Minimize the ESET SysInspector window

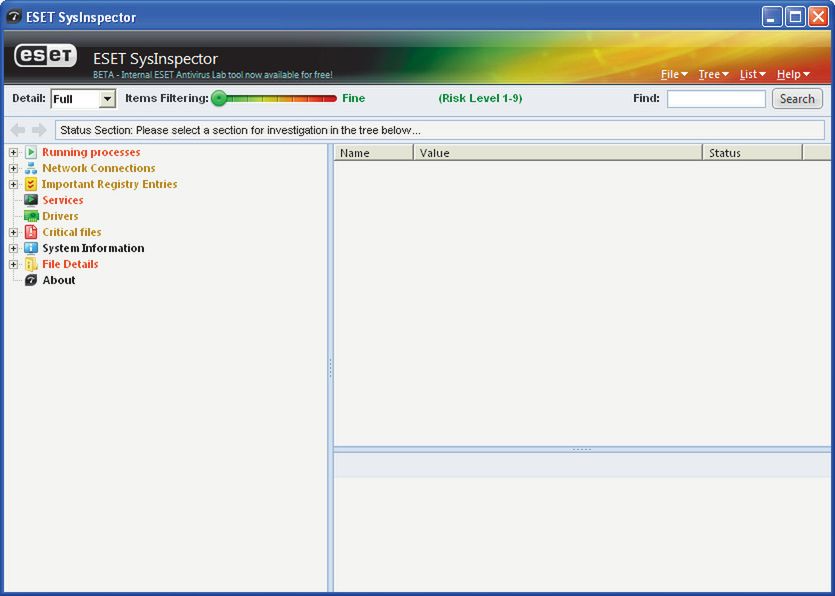pos(772,17)
